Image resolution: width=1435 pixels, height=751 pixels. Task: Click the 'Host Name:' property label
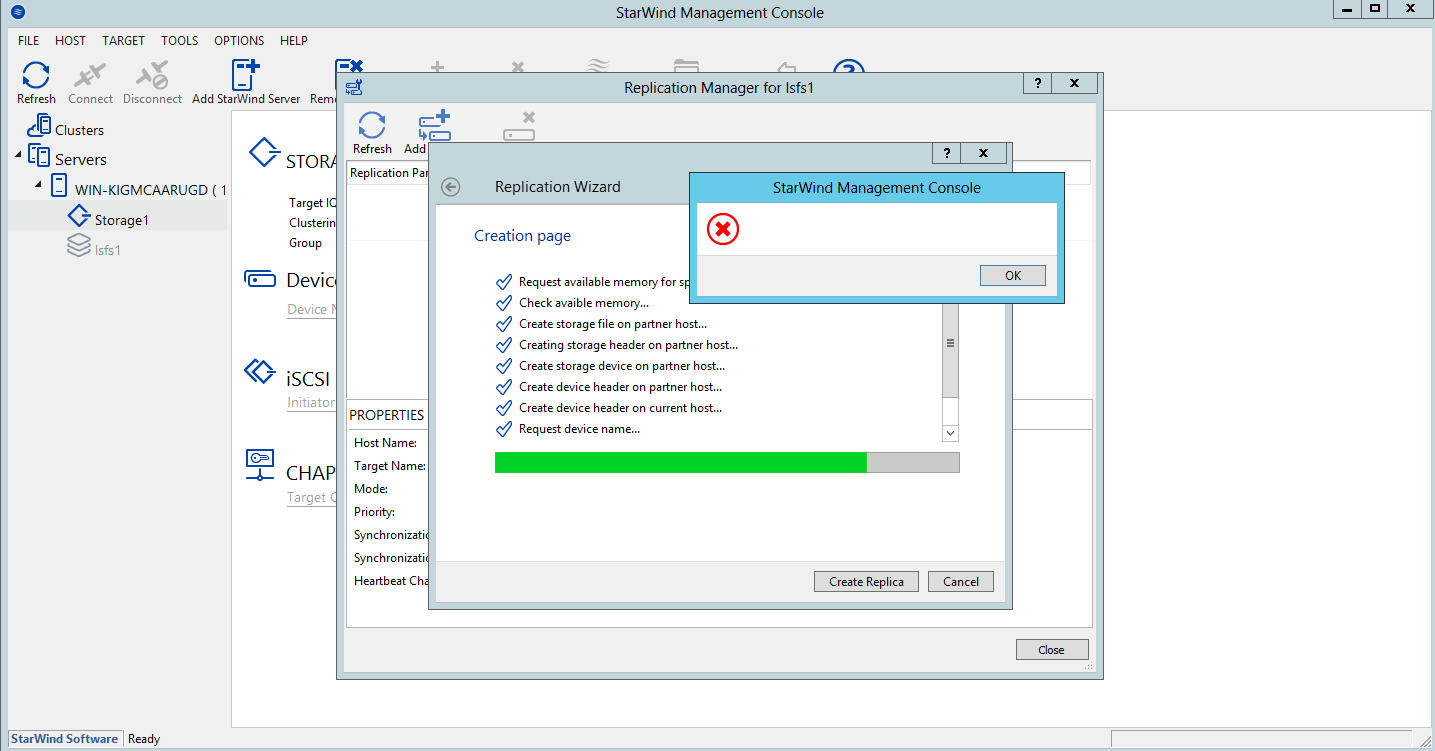pyautogui.click(x=385, y=442)
